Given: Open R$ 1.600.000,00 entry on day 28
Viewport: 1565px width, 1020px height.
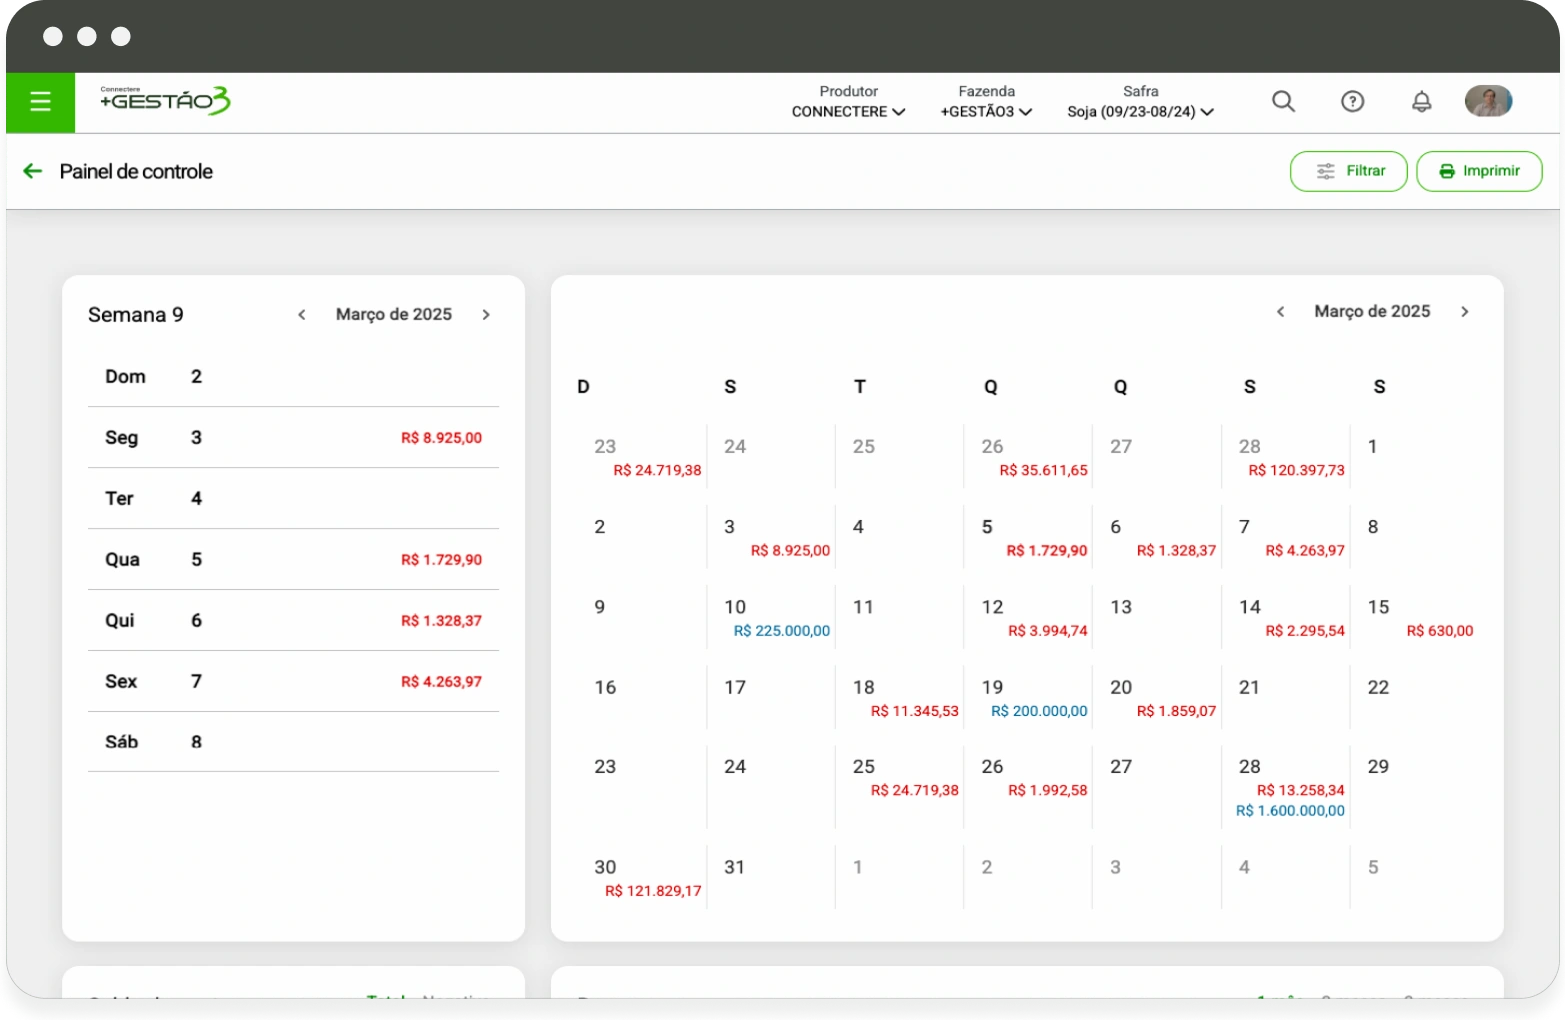Looking at the screenshot, I should (1290, 811).
